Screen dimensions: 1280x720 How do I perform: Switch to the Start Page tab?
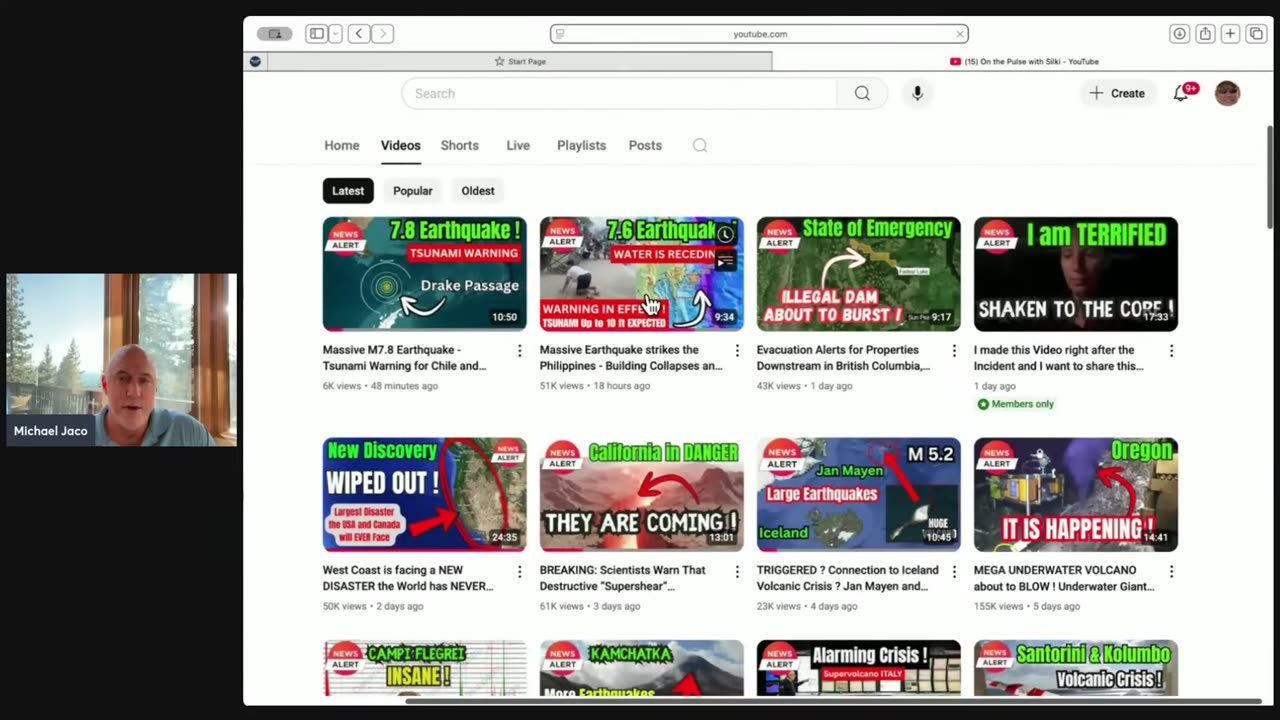coord(520,61)
